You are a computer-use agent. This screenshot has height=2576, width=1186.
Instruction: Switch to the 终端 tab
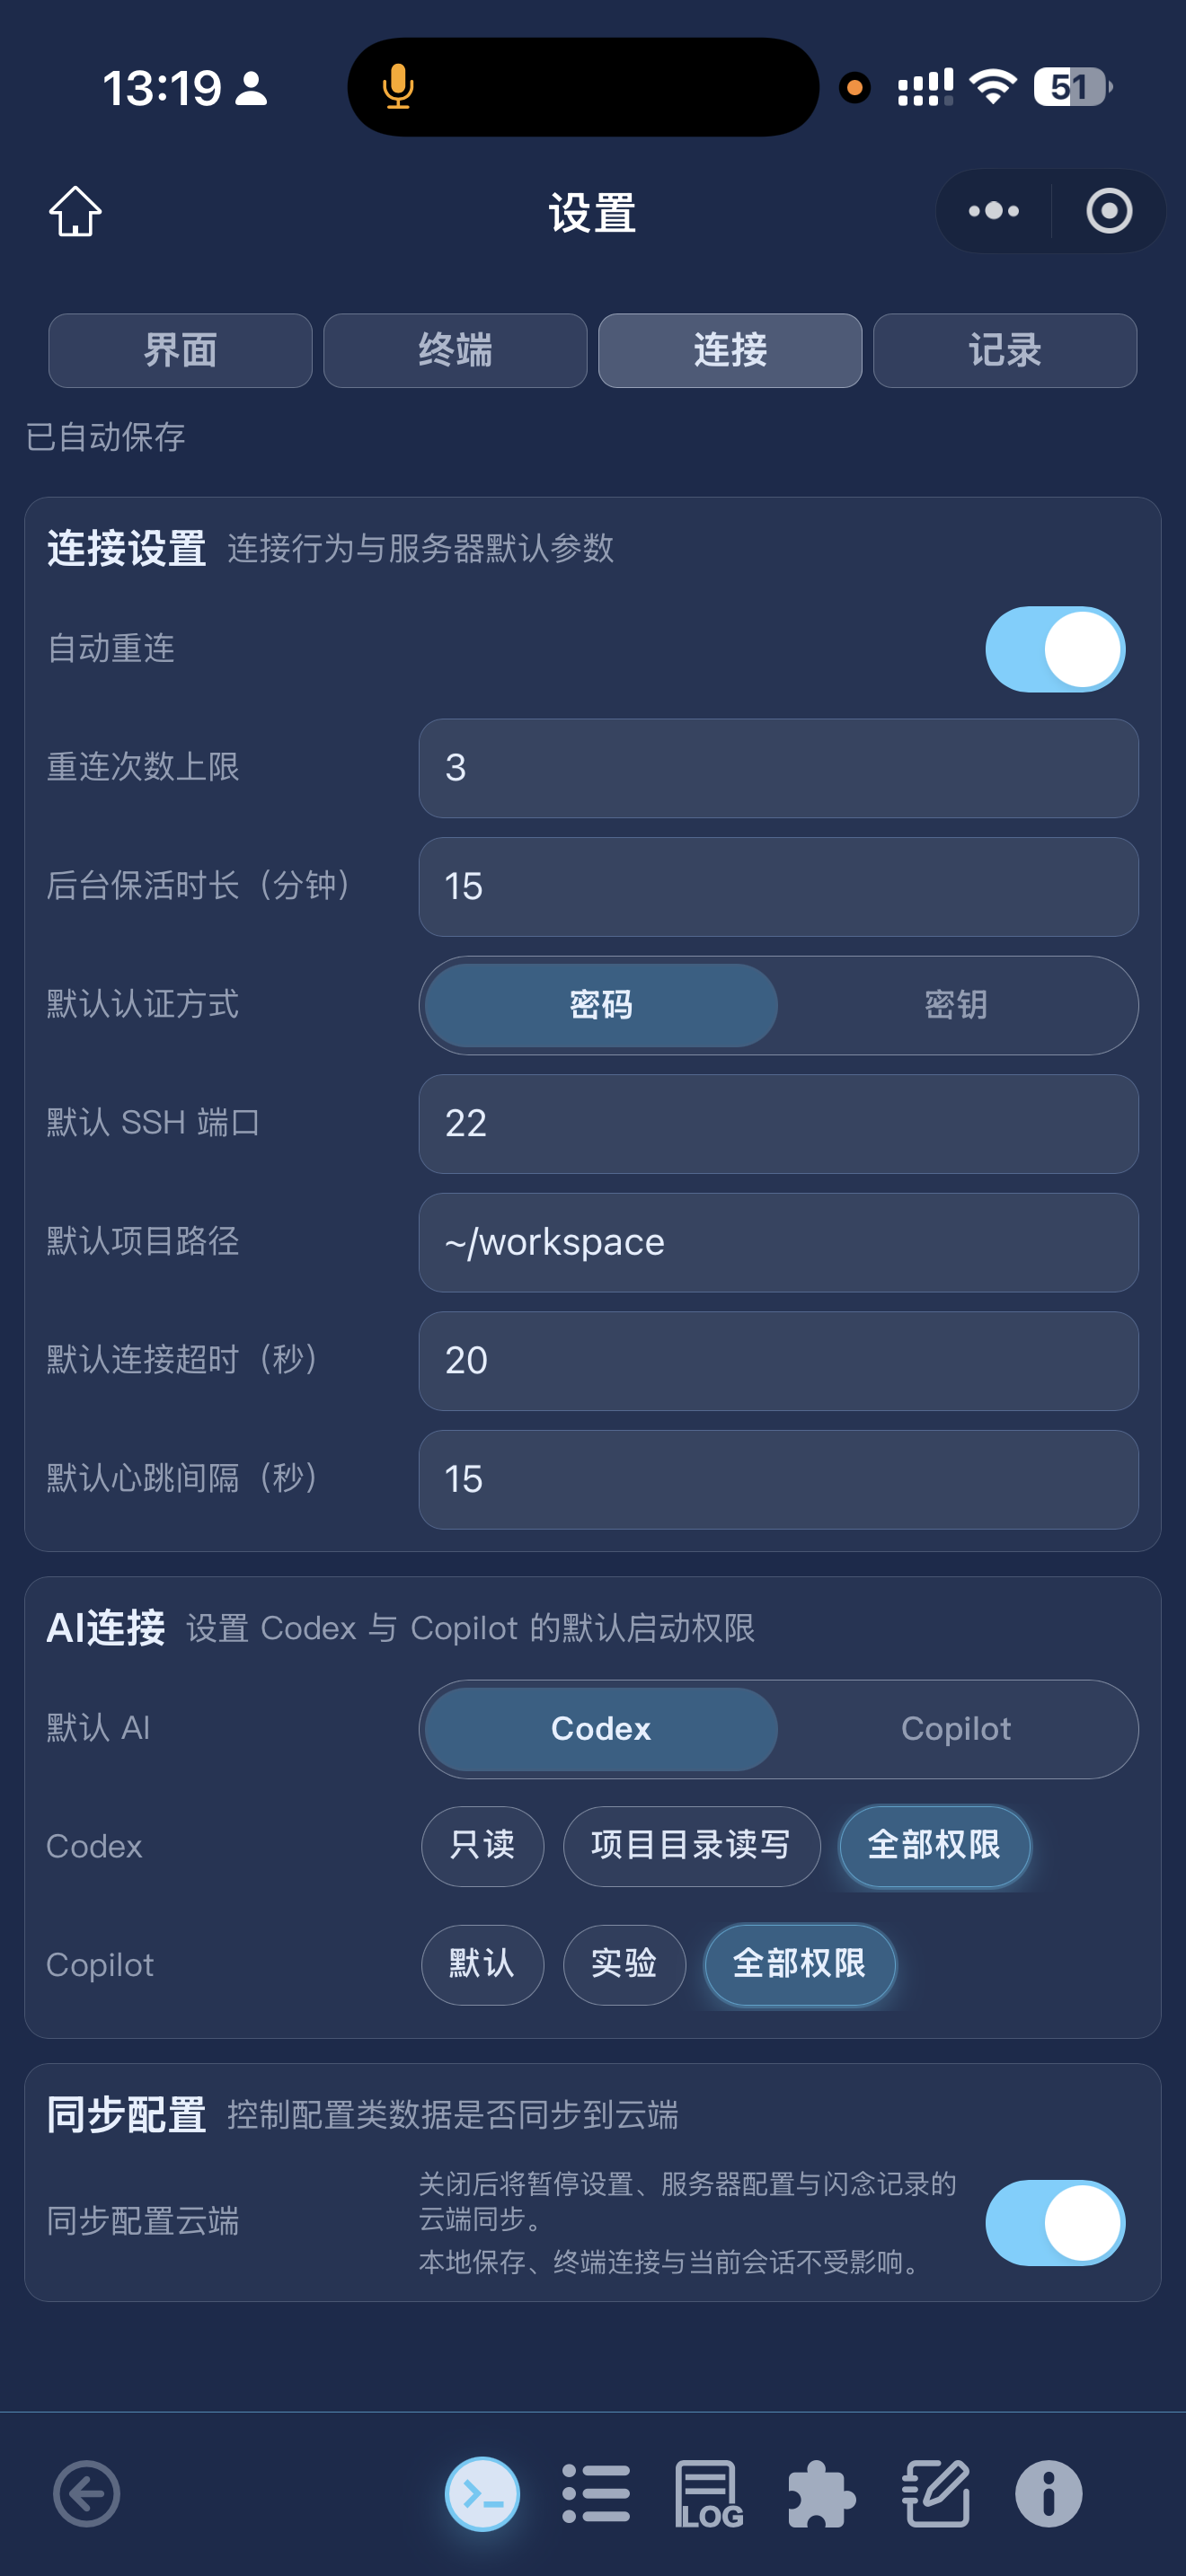(x=455, y=350)
